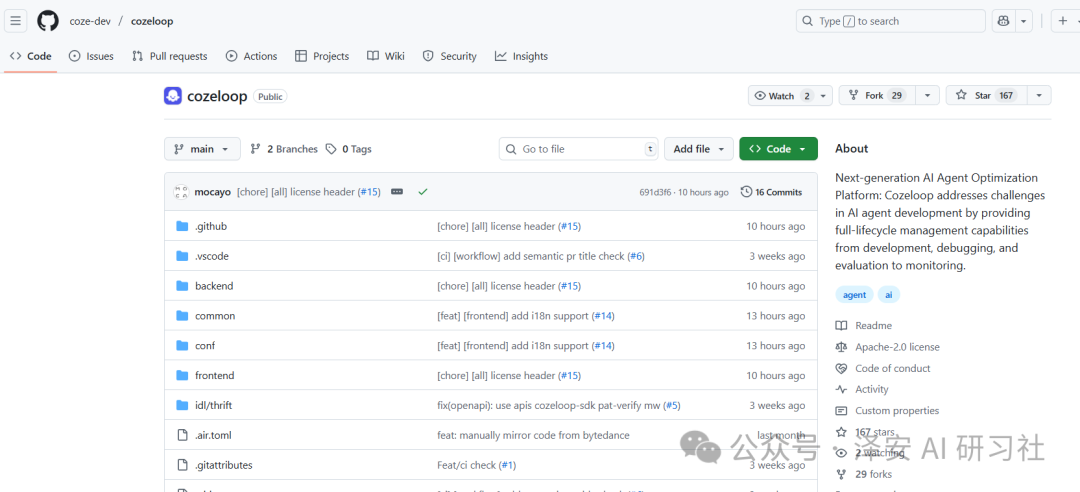Open the .air.toml file
This screenshot has width=1080, height=492.
coord(214,435)
